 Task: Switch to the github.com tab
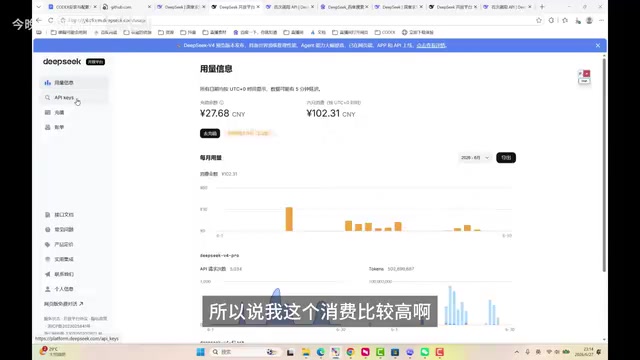126,7
